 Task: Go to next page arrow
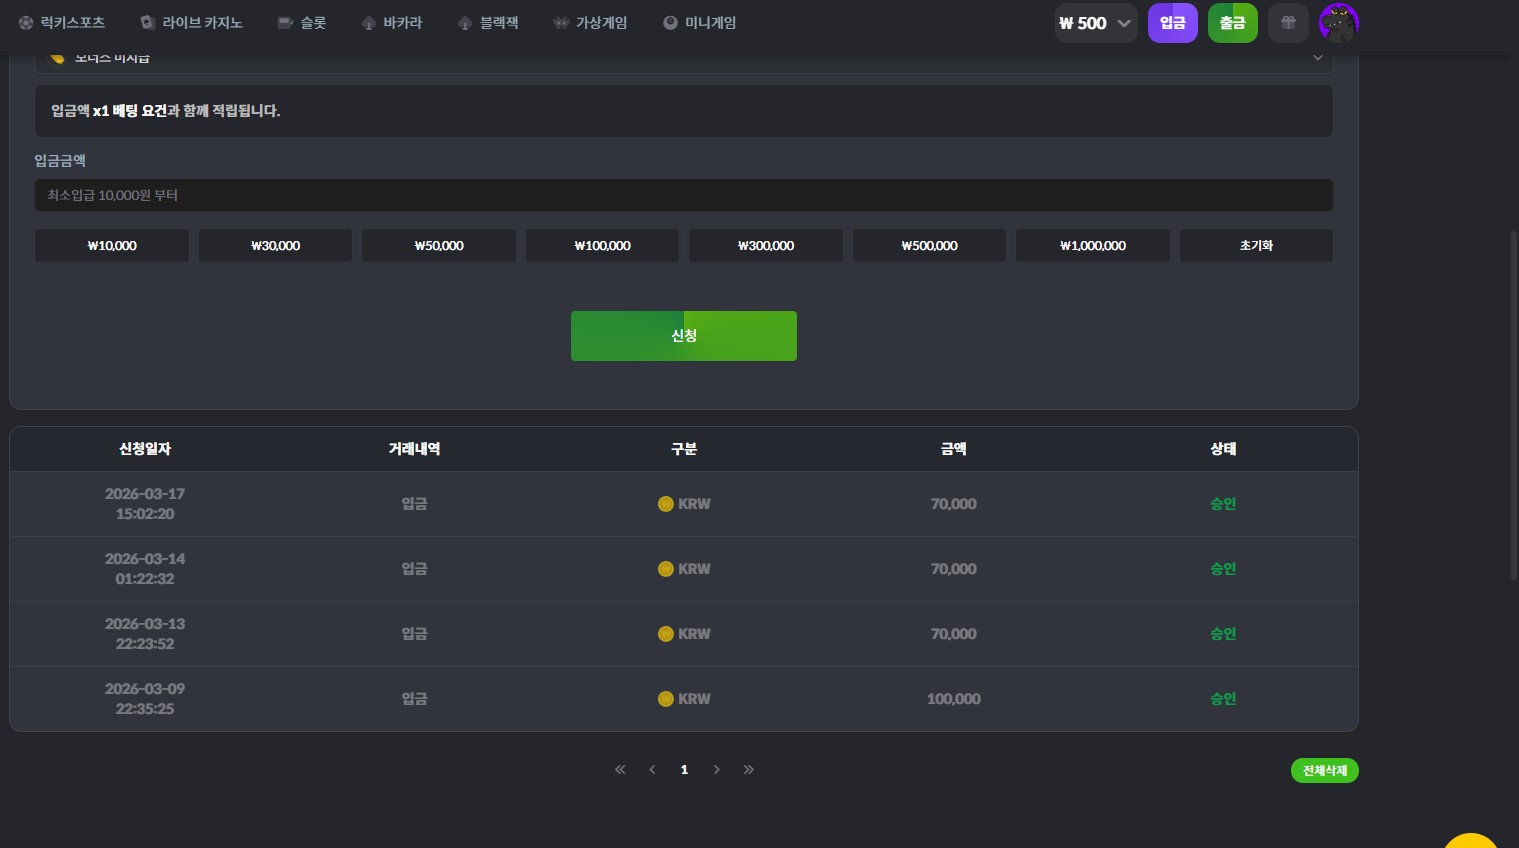[716, 769]
